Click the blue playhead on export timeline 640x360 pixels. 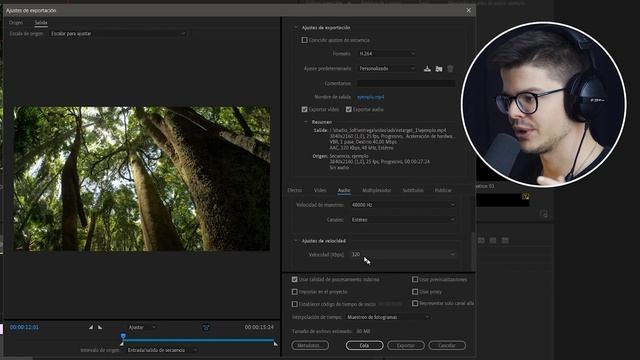(123, 336)
